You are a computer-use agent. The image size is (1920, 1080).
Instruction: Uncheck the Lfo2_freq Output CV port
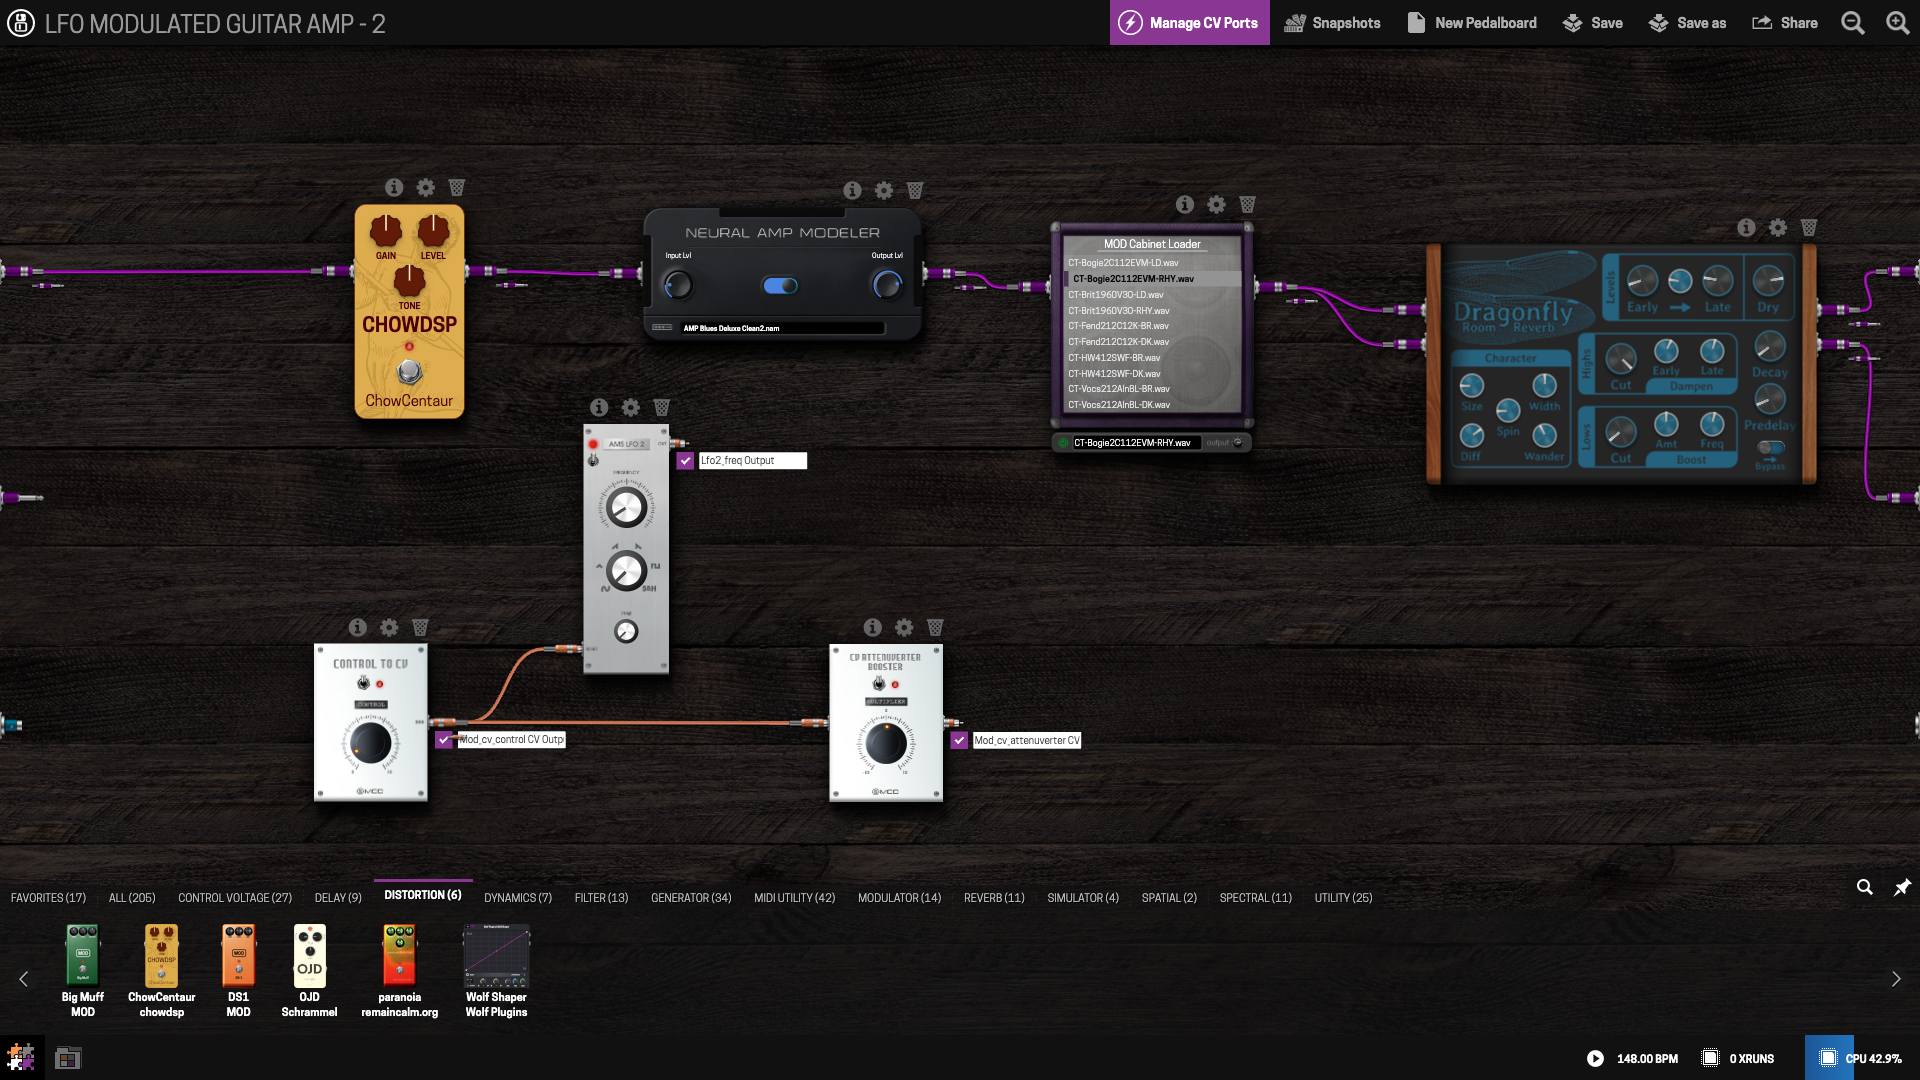[685, 461]
